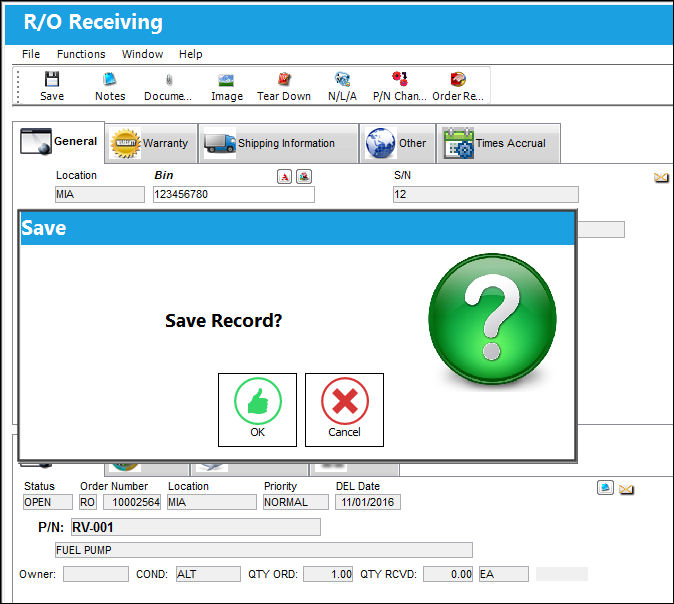Click the second small icon beside Bin
This screenshot has height=604, width=674.
pyautogui.click(x=304, y=176)
